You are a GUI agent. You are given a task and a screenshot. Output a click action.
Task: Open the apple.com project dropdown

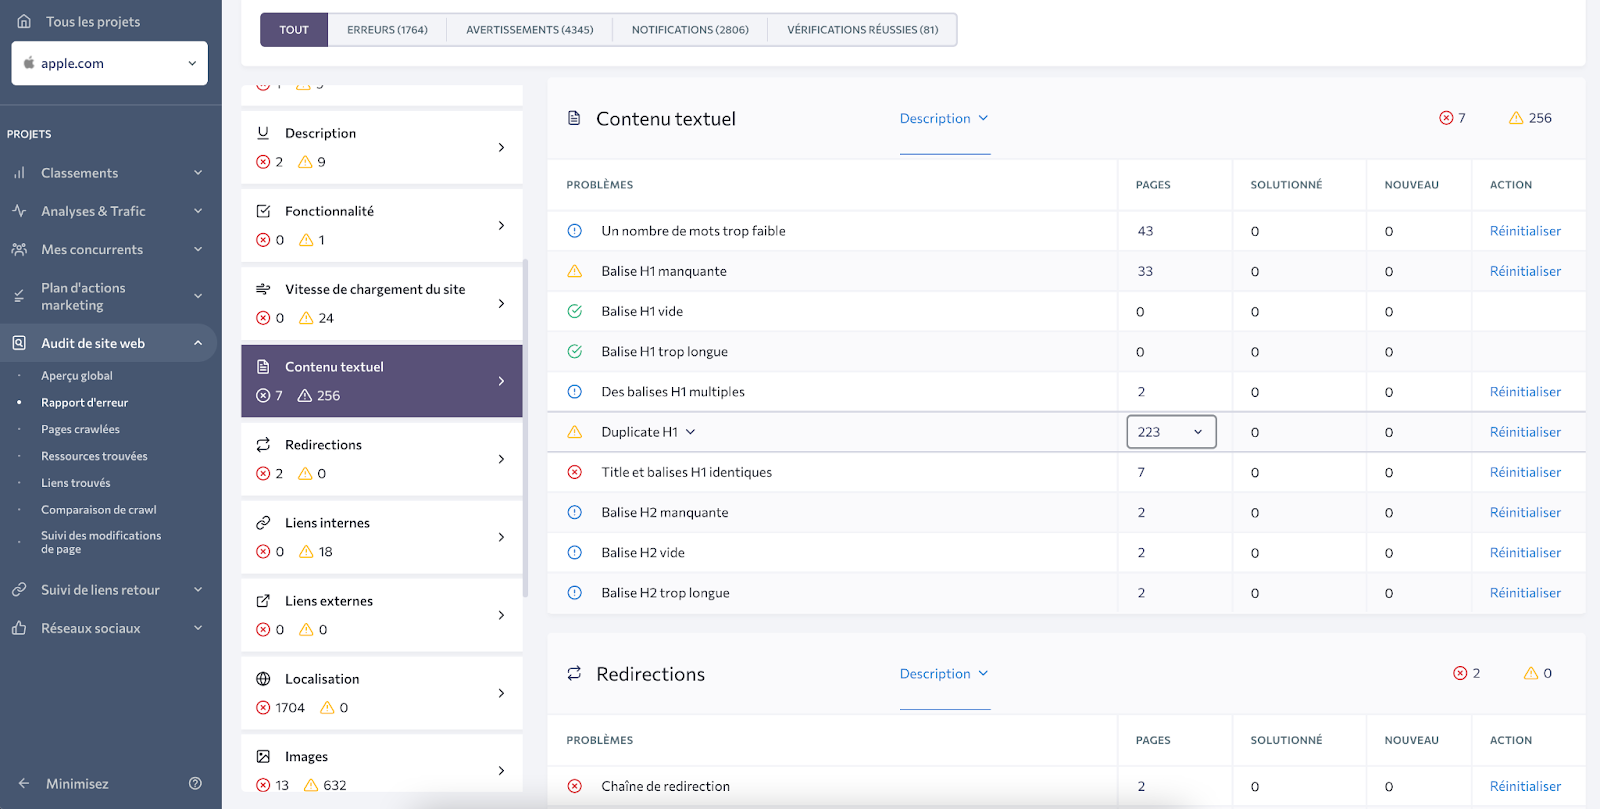point(110,63)
